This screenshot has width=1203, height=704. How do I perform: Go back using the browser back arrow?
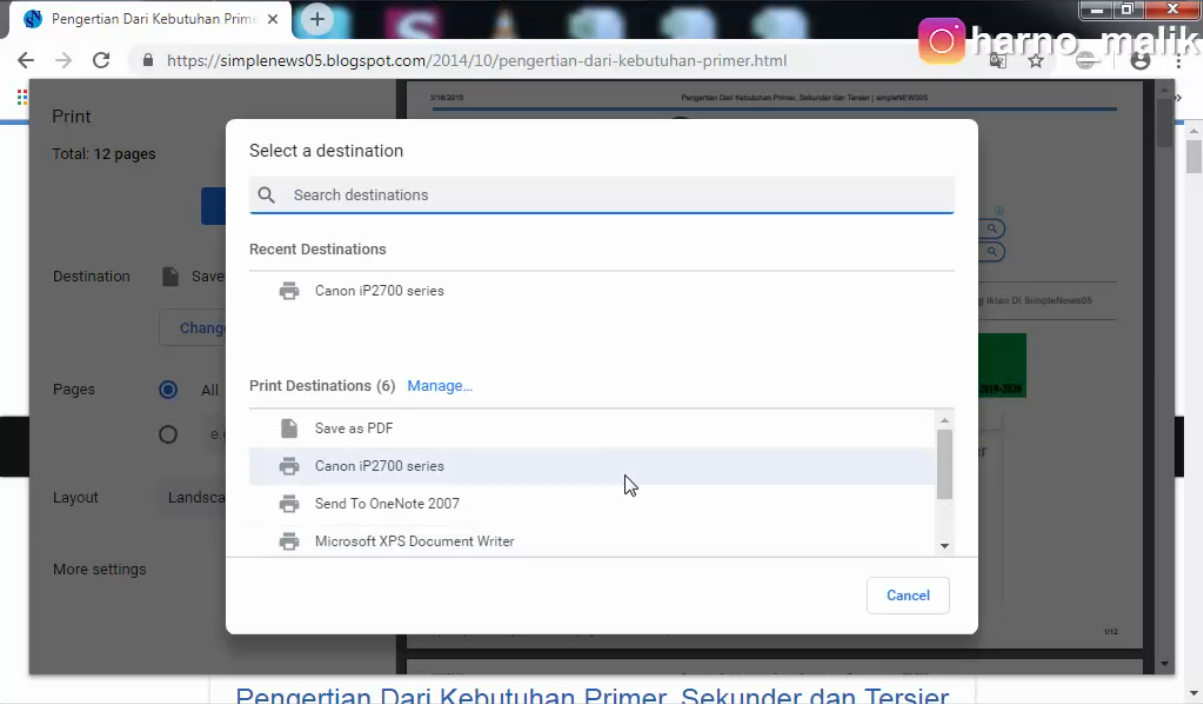pos(25,60)
